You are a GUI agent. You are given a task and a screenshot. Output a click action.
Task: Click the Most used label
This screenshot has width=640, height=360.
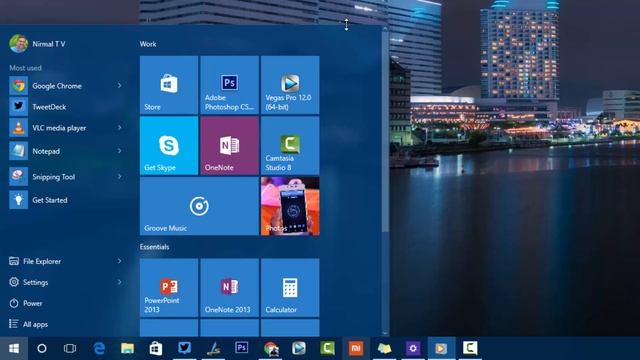[x=25, y=68]
